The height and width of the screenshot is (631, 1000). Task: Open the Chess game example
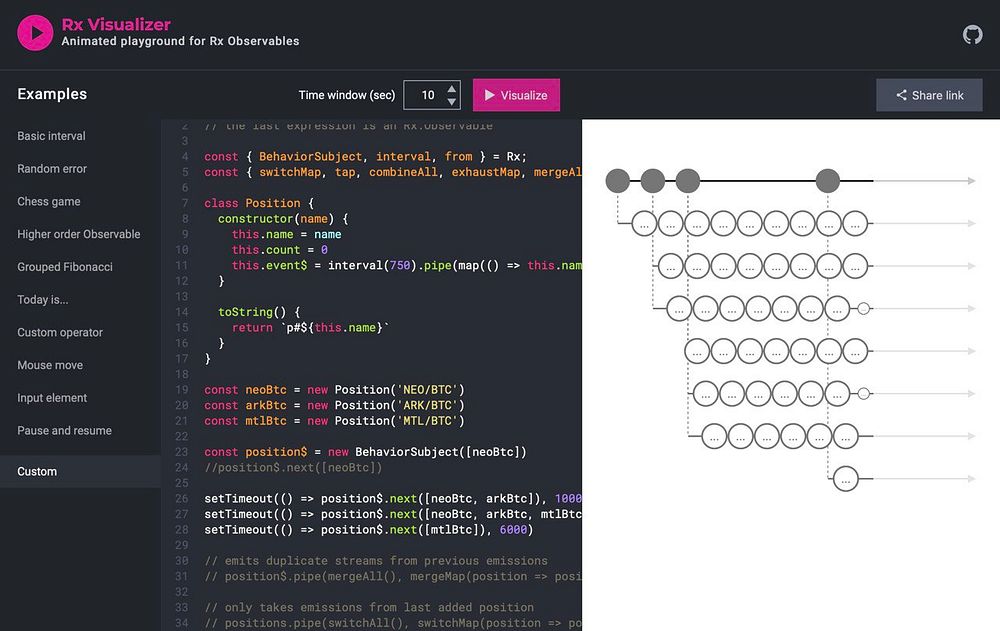pyautogui.click(x=48, y=202)
